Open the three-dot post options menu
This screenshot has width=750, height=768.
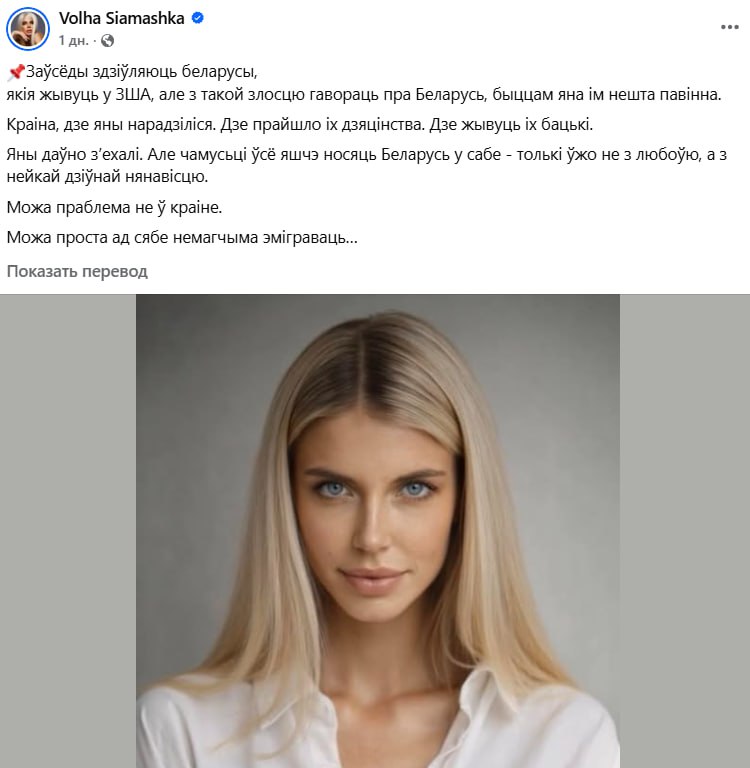coord(729,27)
